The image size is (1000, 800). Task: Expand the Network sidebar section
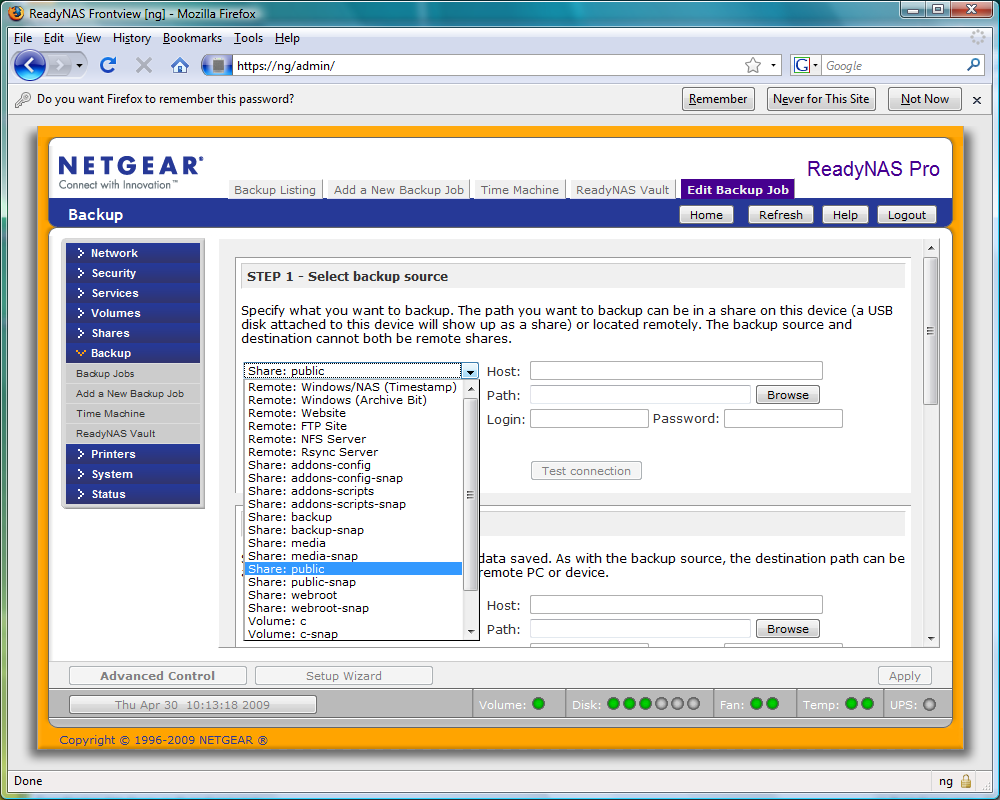(133, 253)
